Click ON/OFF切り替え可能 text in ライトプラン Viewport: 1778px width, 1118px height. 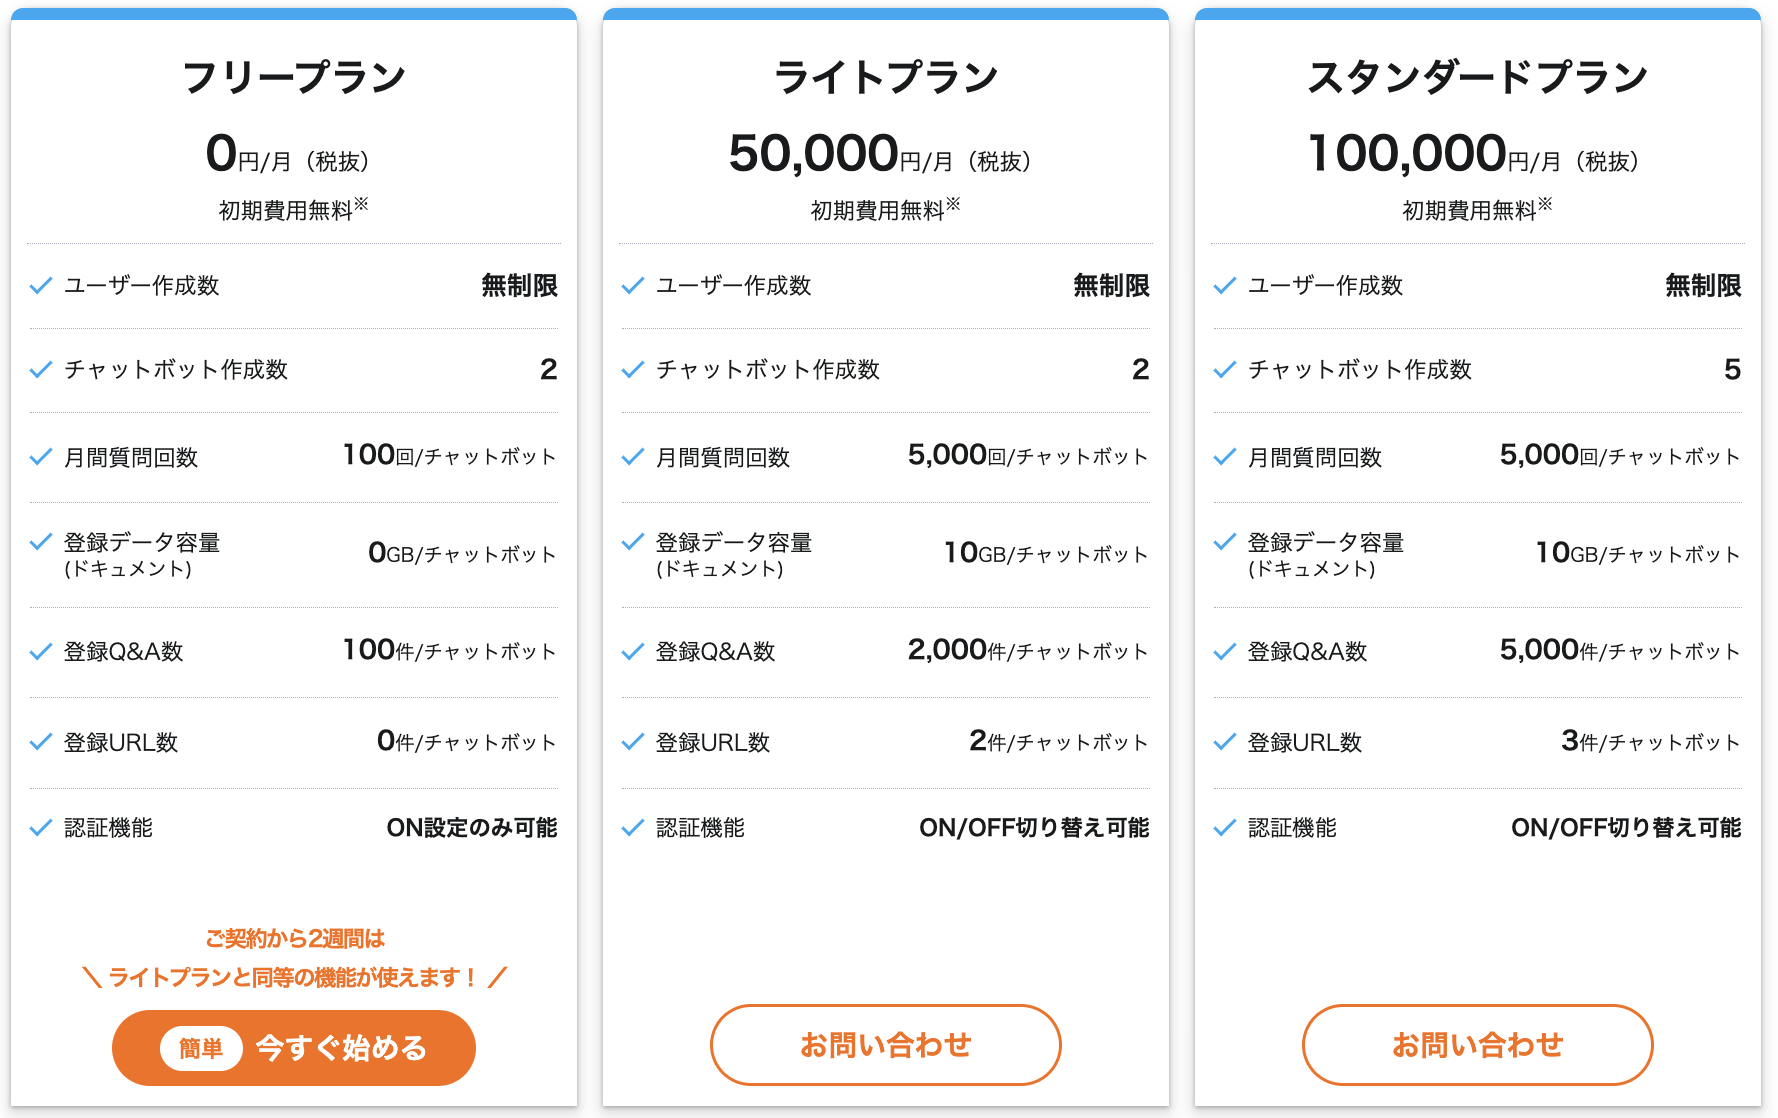click(1034, 828)
